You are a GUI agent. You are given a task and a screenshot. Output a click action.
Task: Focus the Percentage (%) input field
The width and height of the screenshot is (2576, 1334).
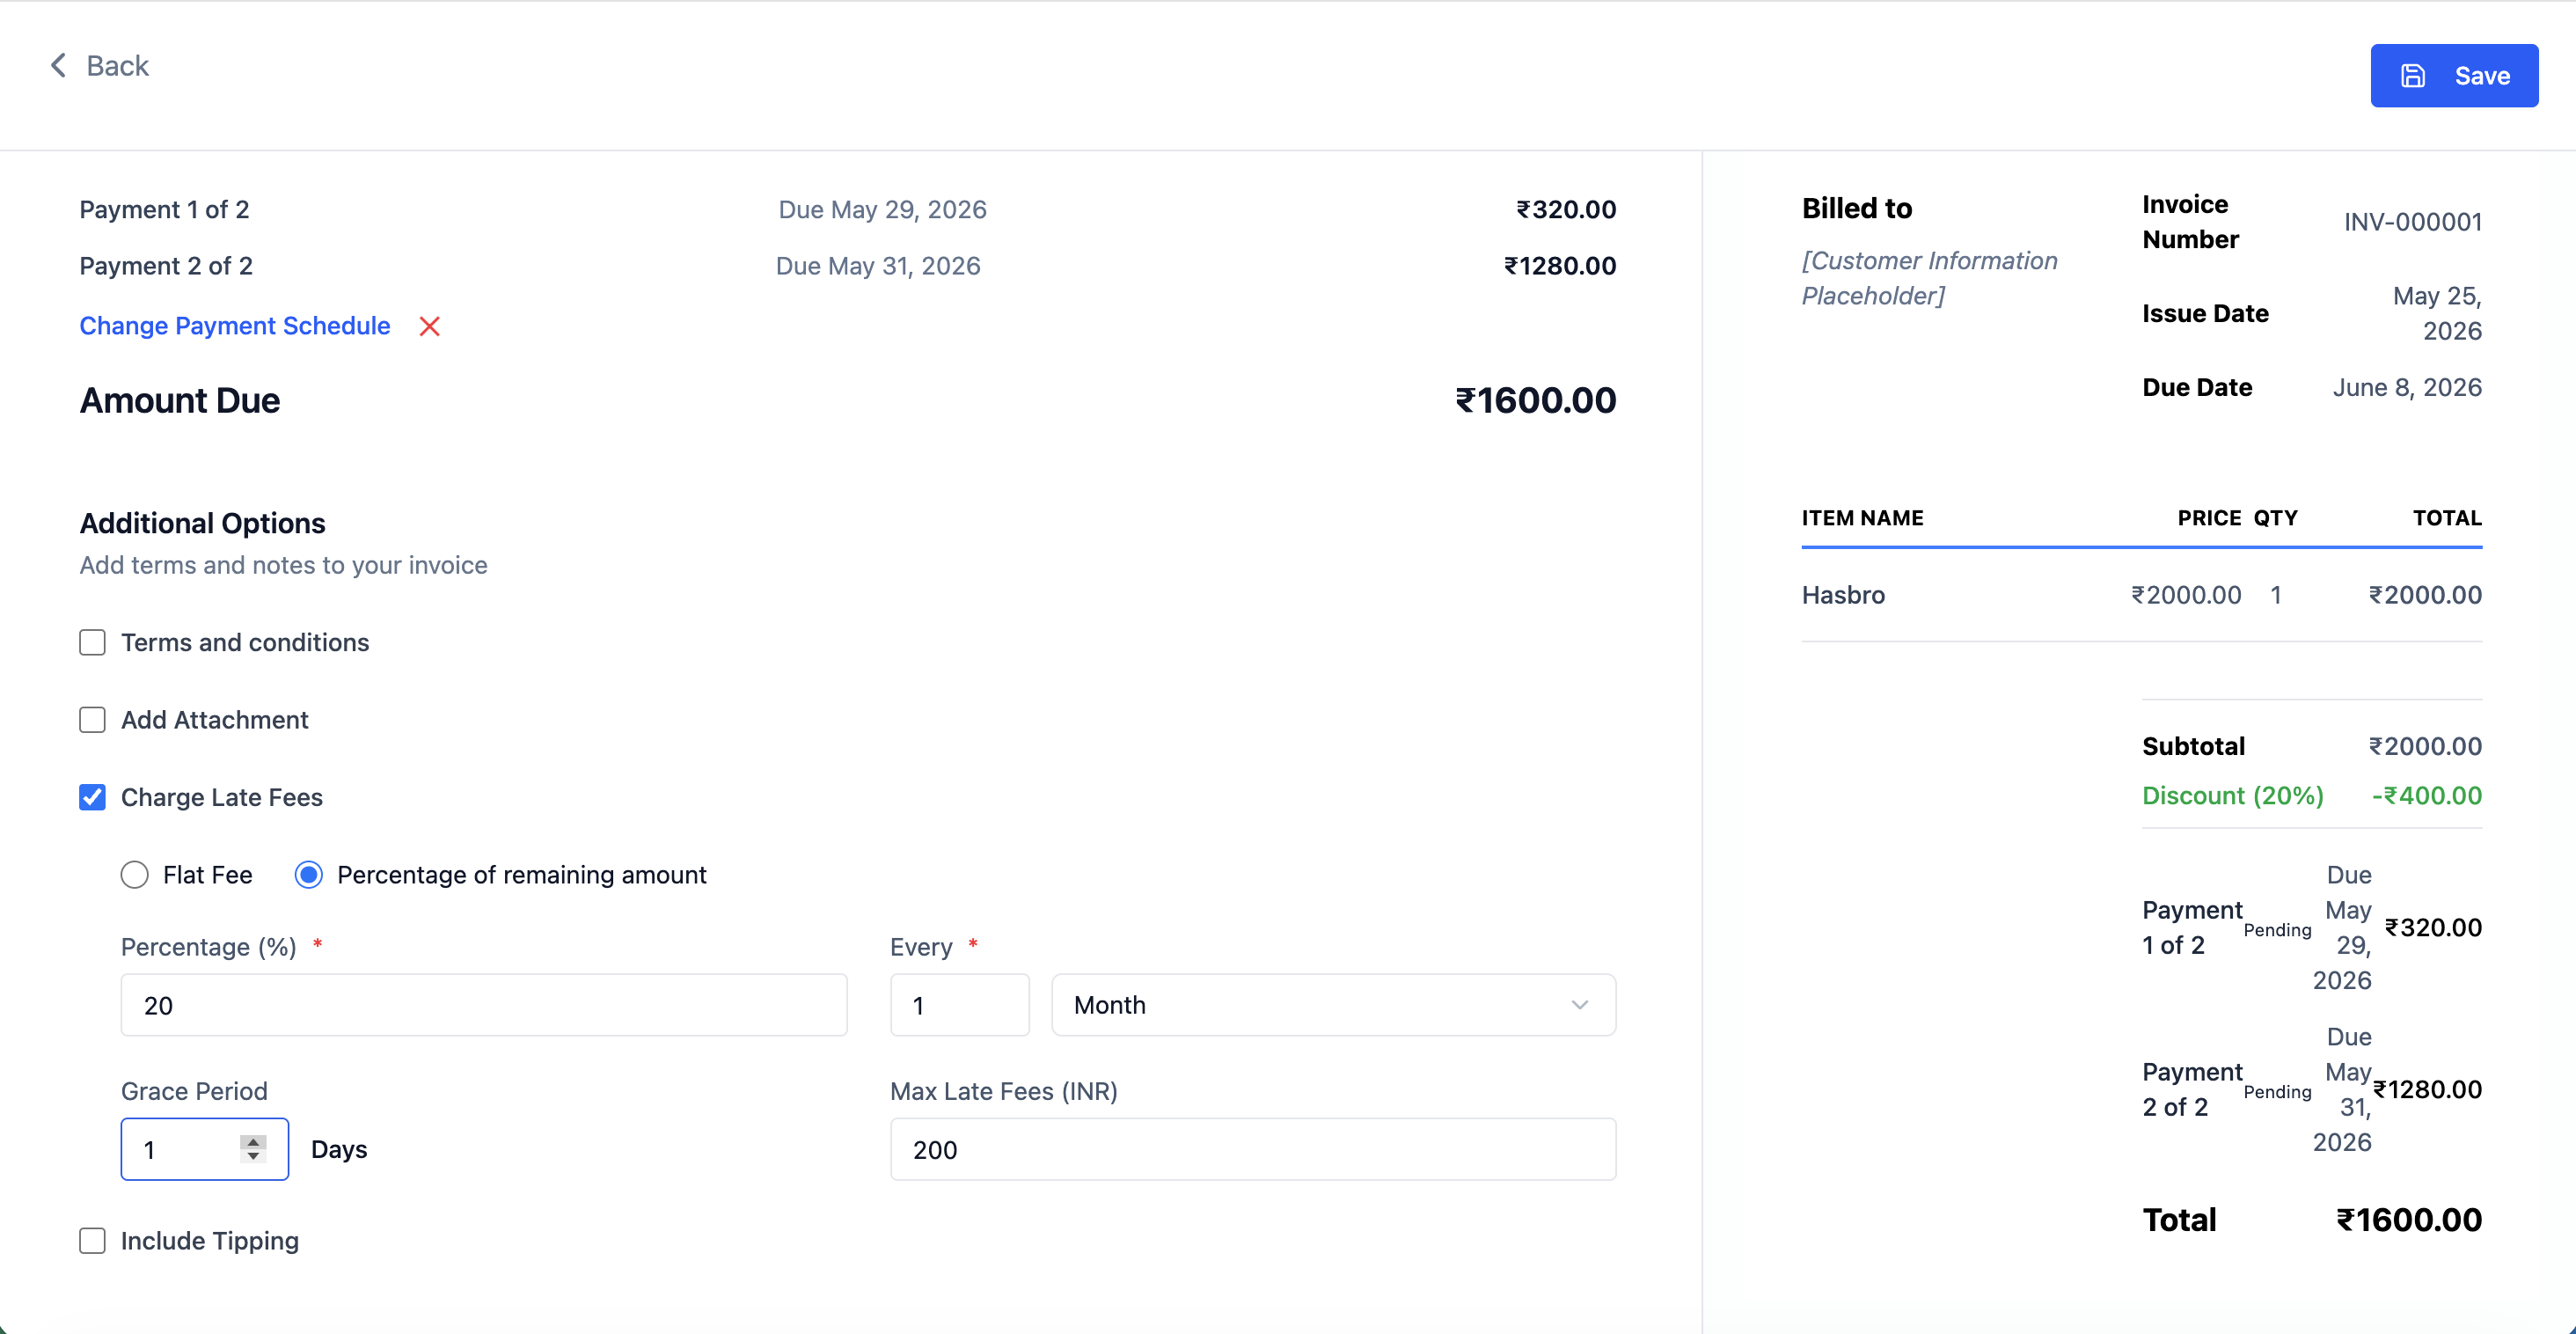[x=484, y=1005]
